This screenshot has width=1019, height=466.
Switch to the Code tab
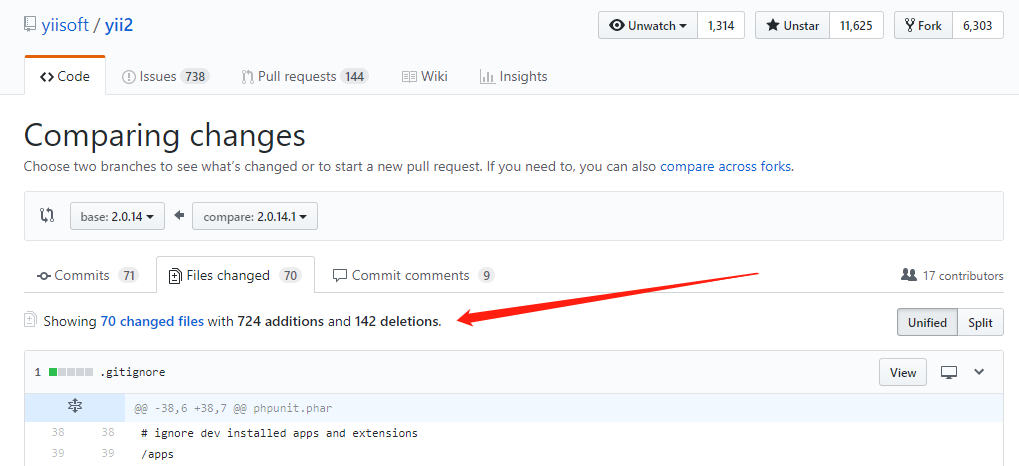coord(65,77)
